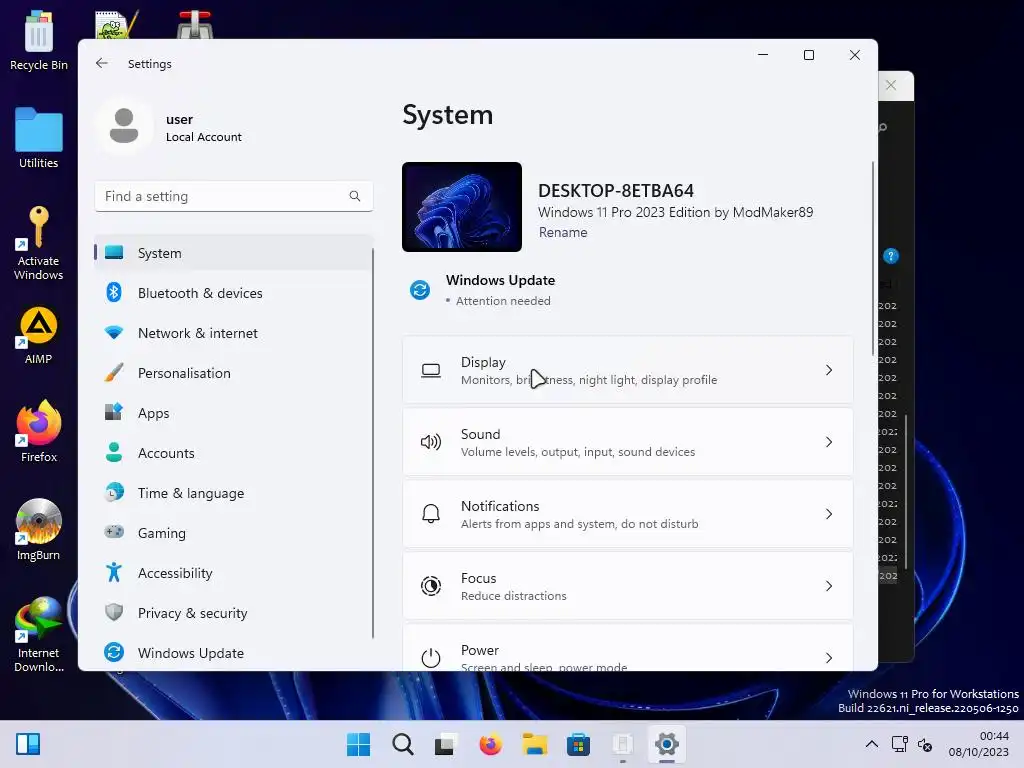The height and width of the screenshot is (768, 1024).
Task: Open Recycle Bin on the desktop
Action: [x=39, y=40]
